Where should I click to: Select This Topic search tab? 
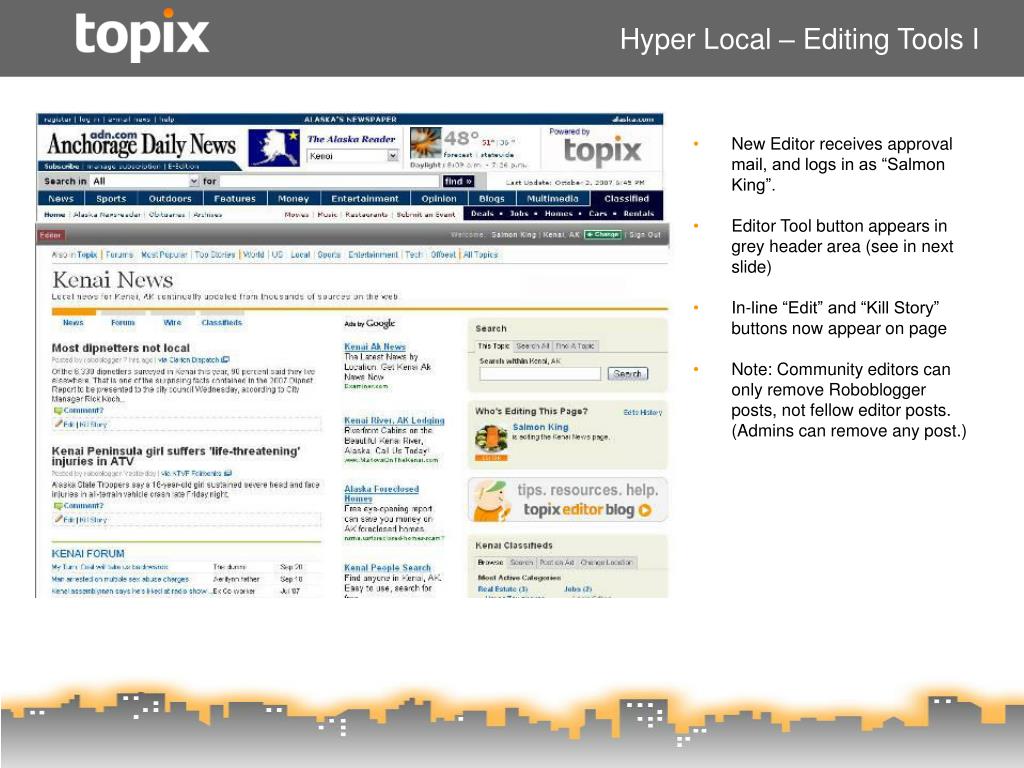pyautogui.click(x=494, y=346)
